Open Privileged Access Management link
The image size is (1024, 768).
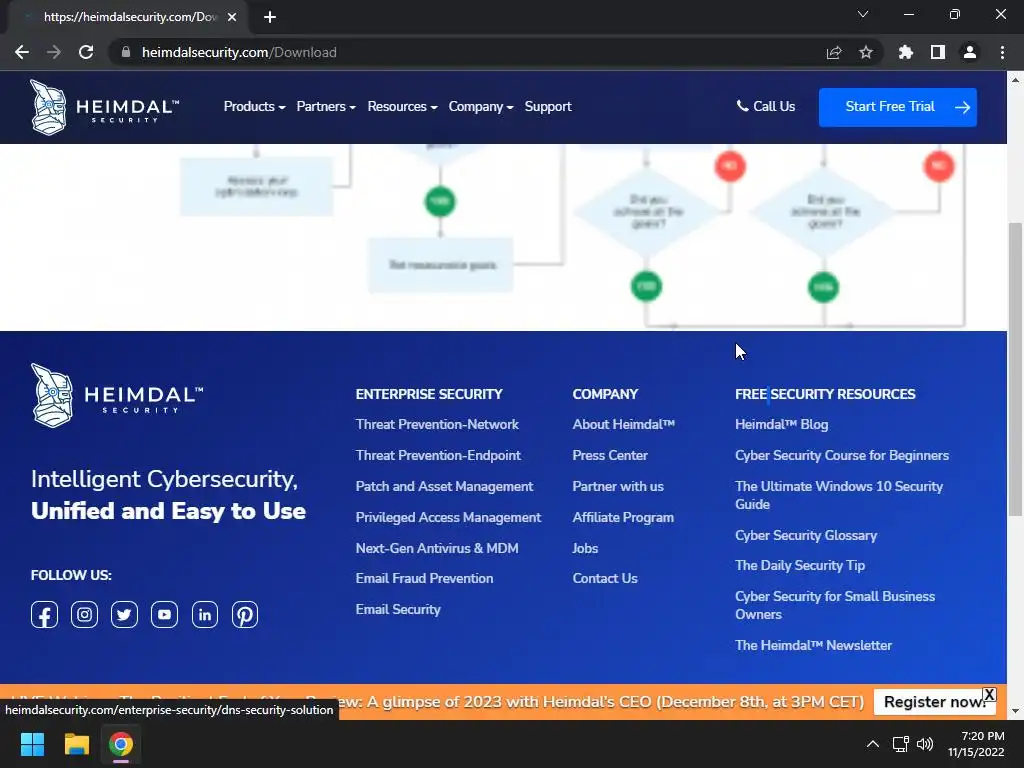point(448,517)
